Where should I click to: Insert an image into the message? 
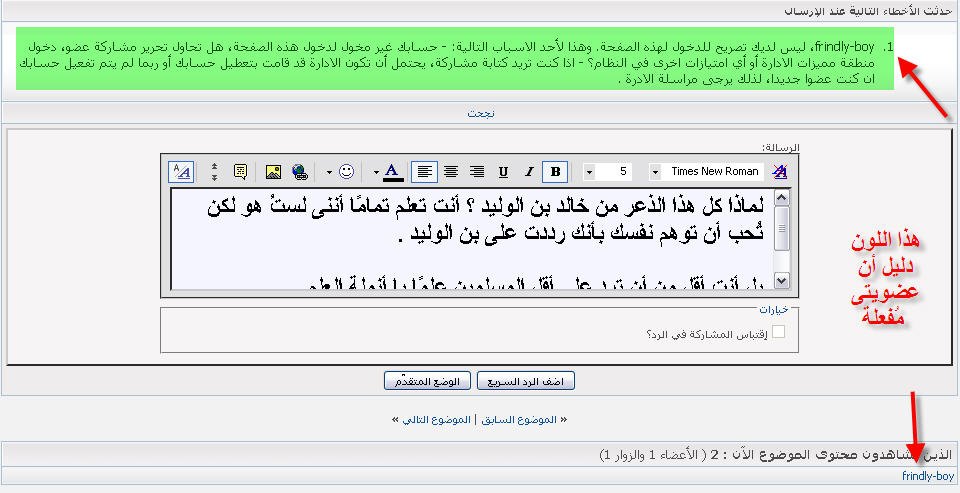pyautogui.click(x=273, y=172)
